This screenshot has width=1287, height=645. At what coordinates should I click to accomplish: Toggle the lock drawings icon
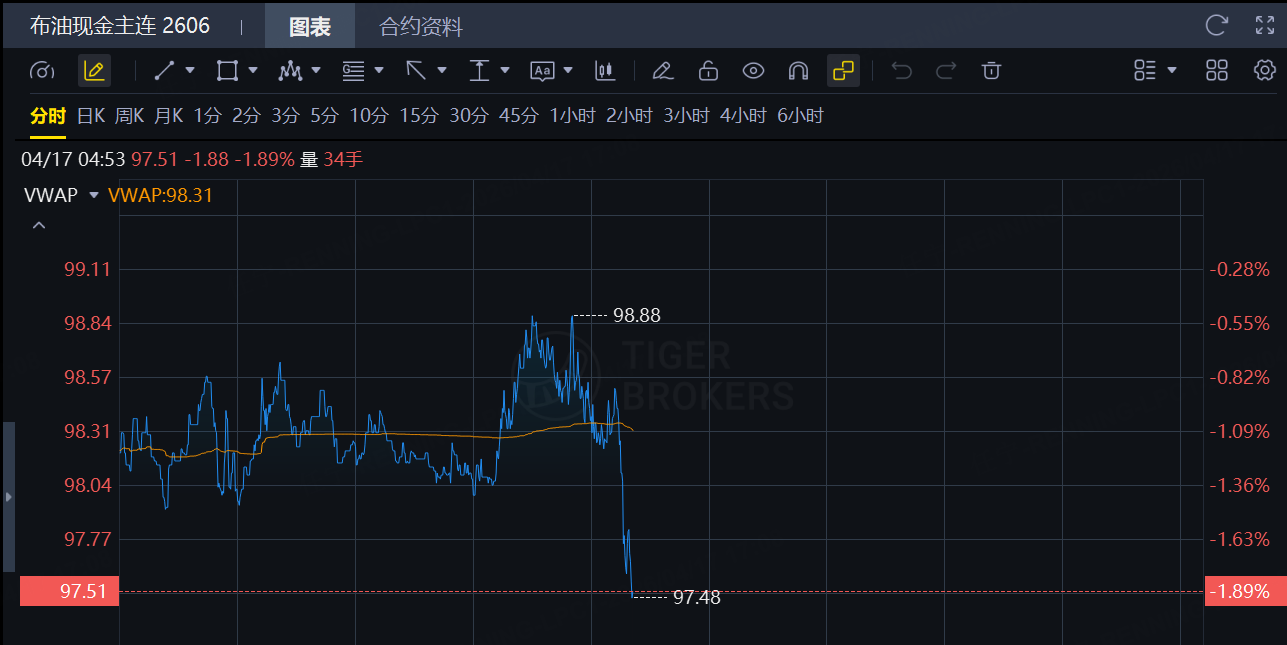pos(708,71)
